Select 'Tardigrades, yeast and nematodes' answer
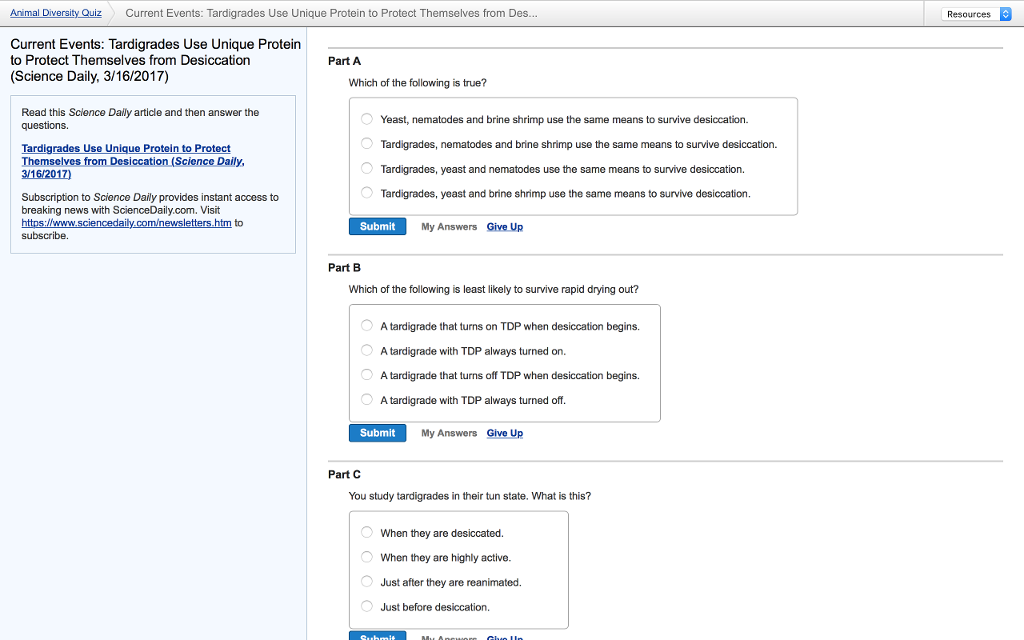The height and width of the screenshot is (640, 1024). click(x=367, y=169)
